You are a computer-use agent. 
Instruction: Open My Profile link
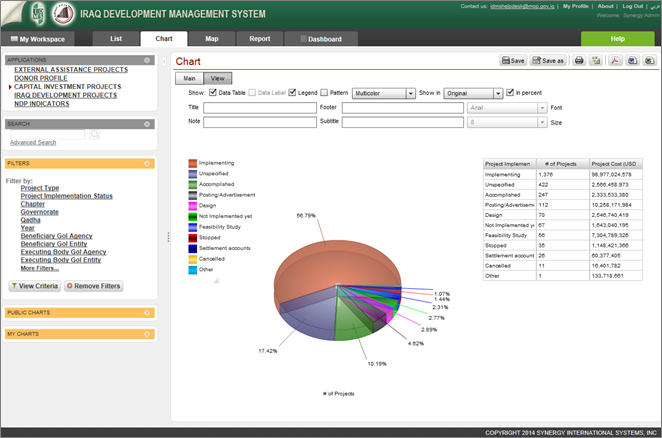(x=575, y=6)
